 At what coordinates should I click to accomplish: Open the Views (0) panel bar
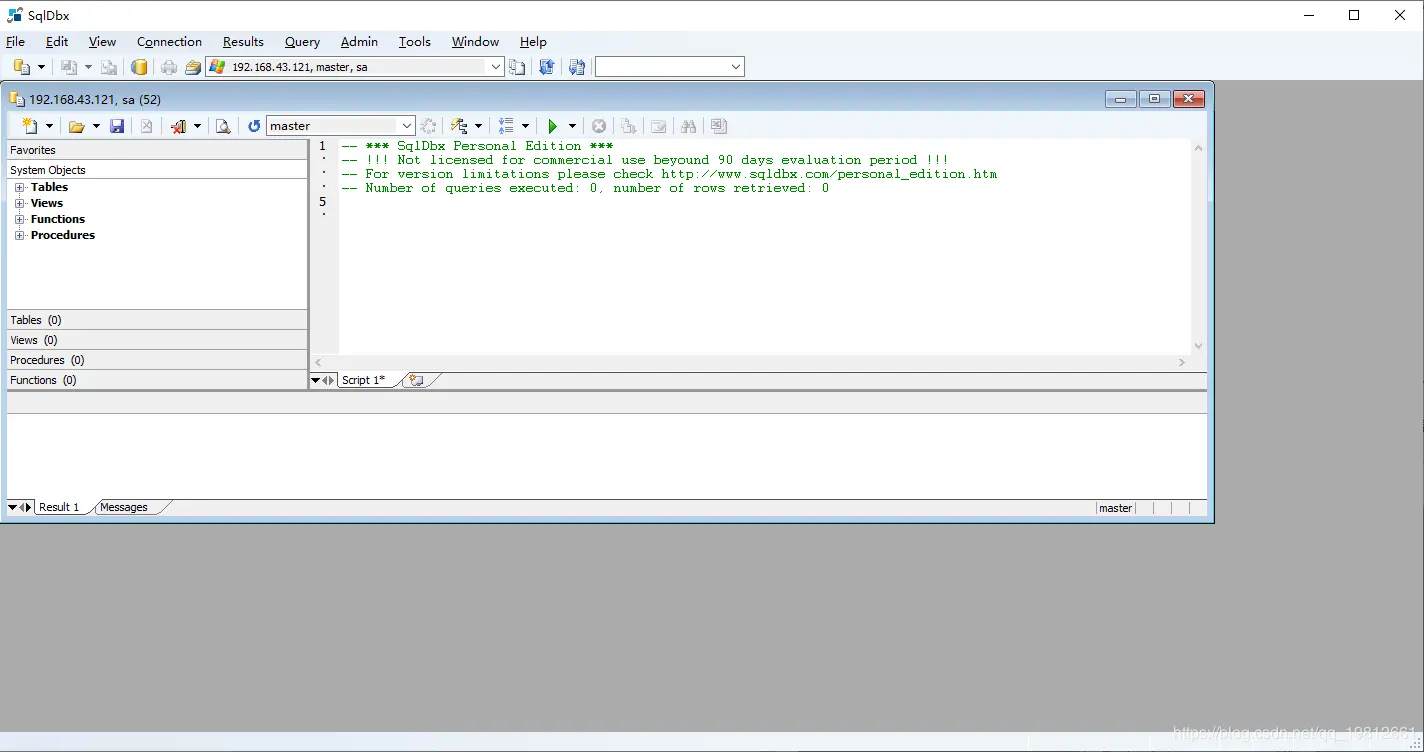click(157, 340)
